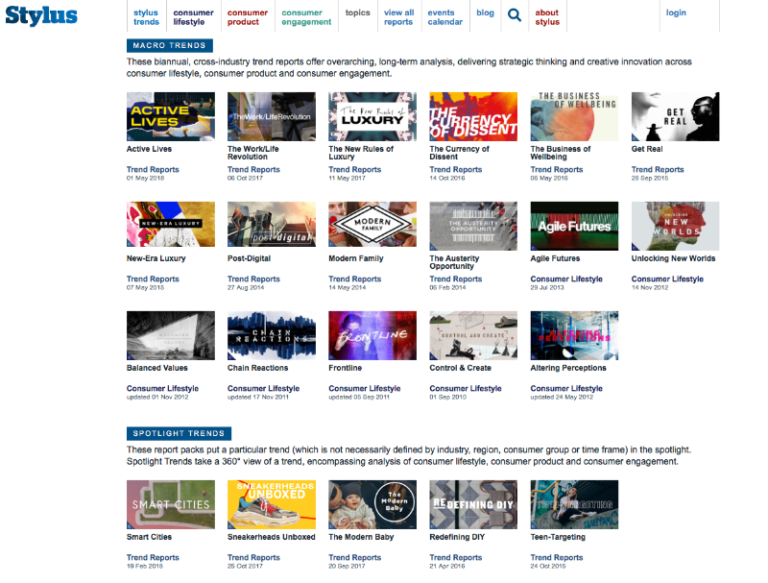Select the Modern Family report image
This screenshot has height=583, width=768.
(372, 226)
